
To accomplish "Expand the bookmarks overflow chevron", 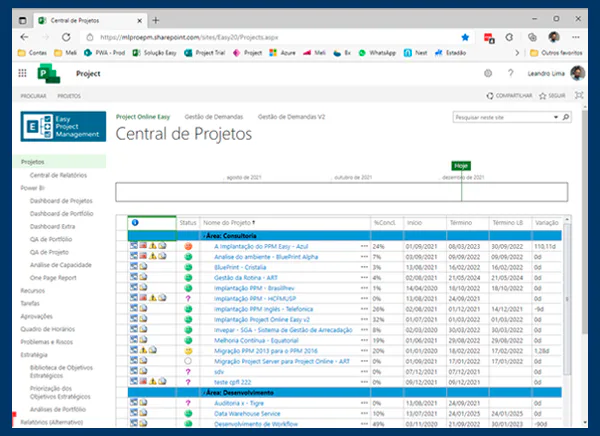I will click(517, 53).
